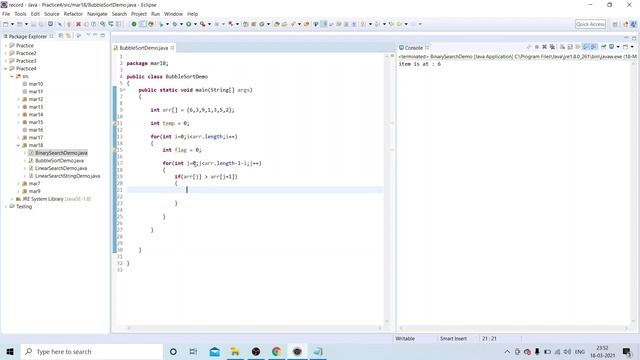Click Clear Console icon
This screenshot has height=360, width=640.
click(x=562, y=47)
